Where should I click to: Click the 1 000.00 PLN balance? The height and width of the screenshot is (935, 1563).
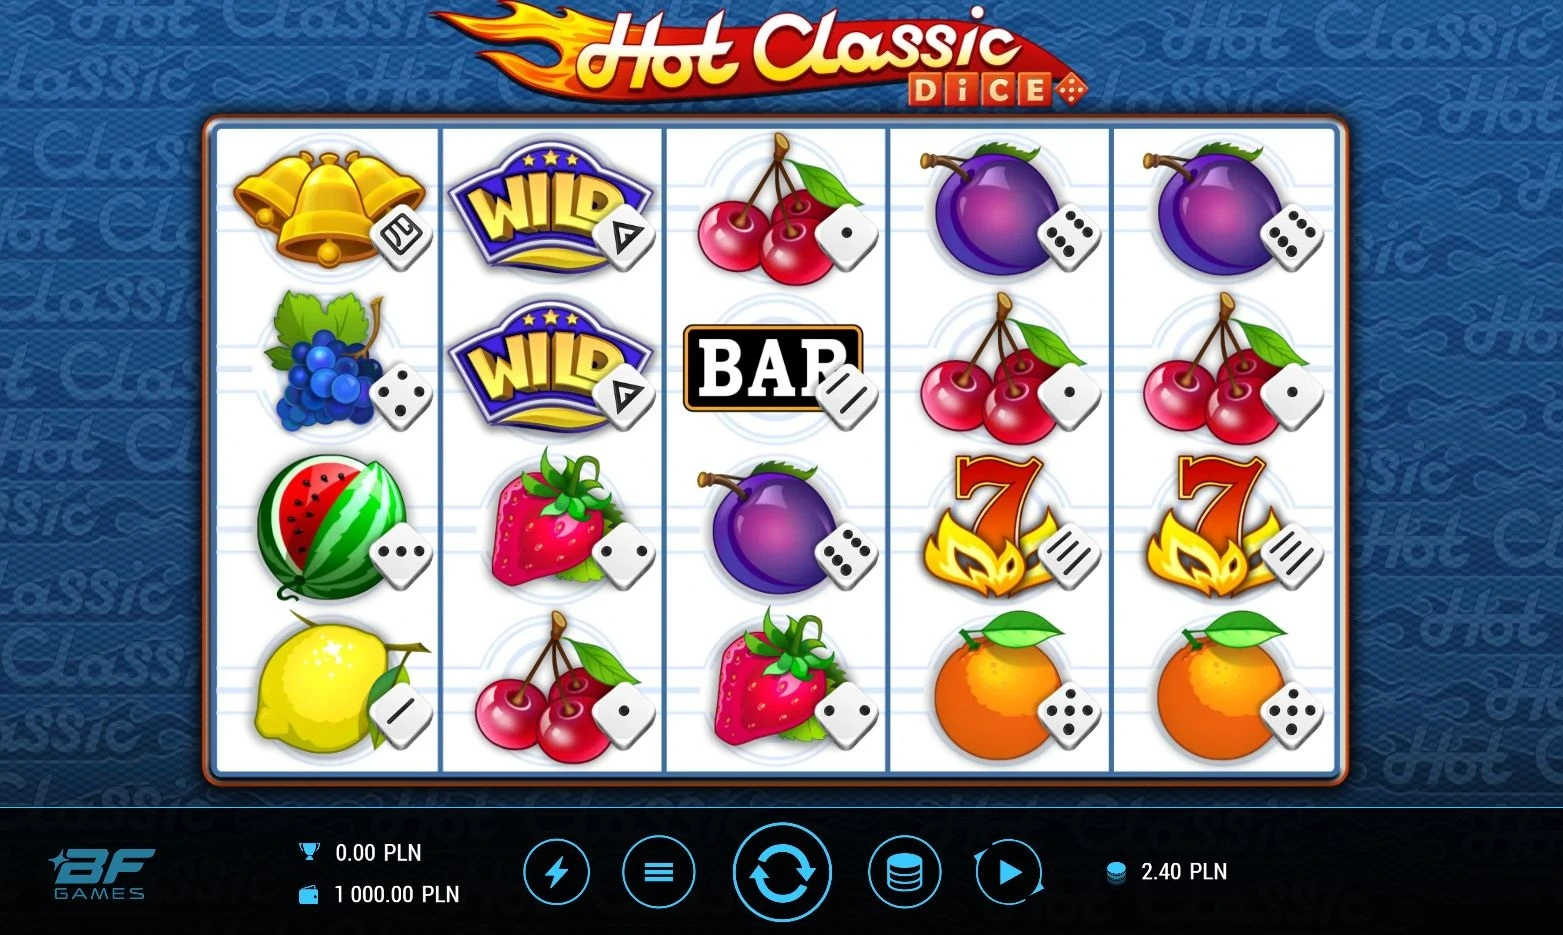397,894
